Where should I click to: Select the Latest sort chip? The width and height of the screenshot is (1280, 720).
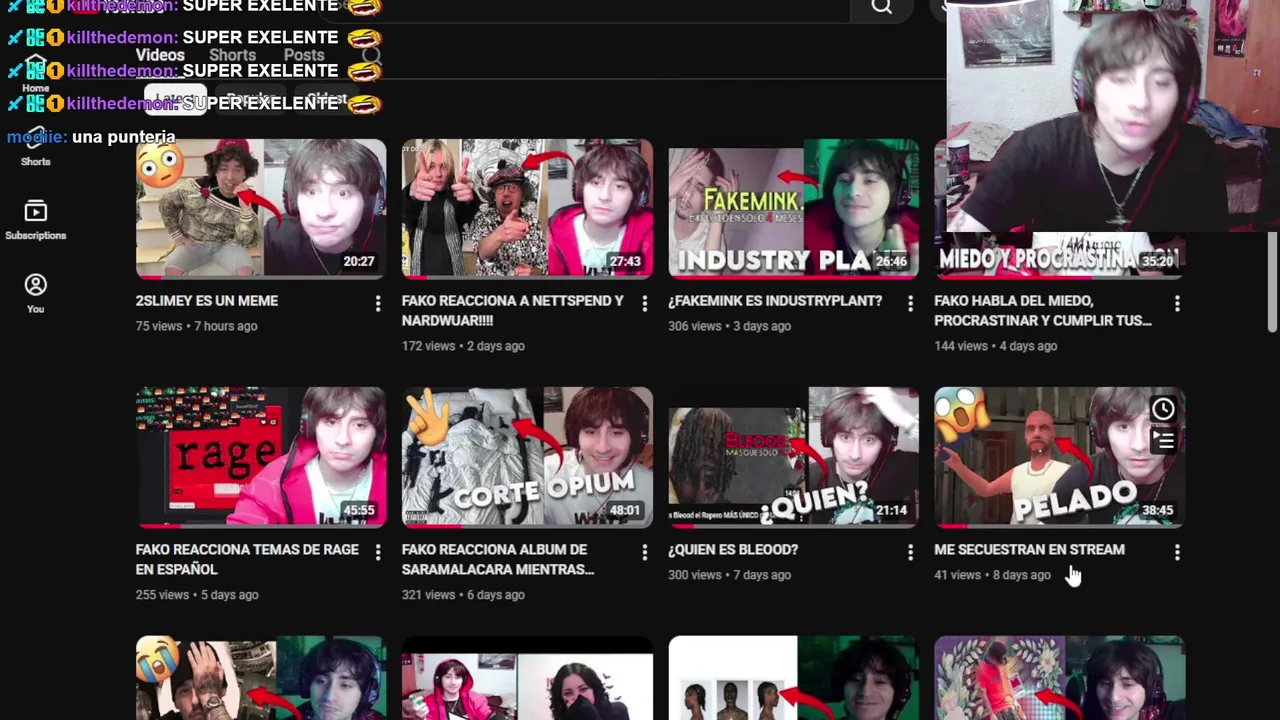click(x=176, y=100)
